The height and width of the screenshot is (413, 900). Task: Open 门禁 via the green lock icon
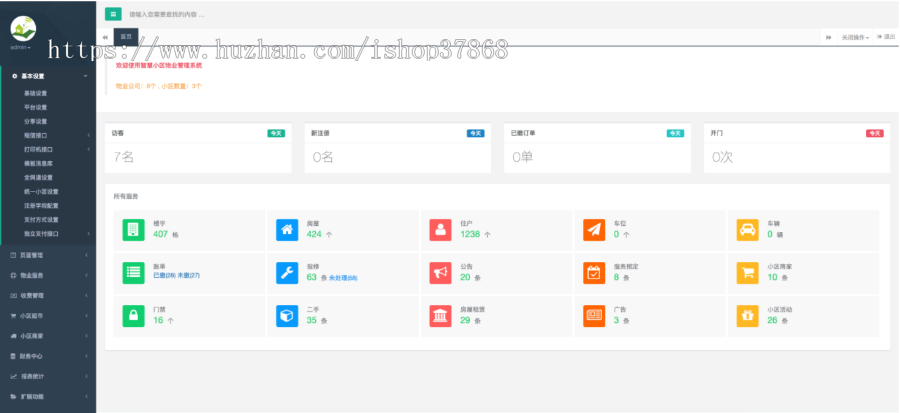pyautogui.click(x=133, y=316)
